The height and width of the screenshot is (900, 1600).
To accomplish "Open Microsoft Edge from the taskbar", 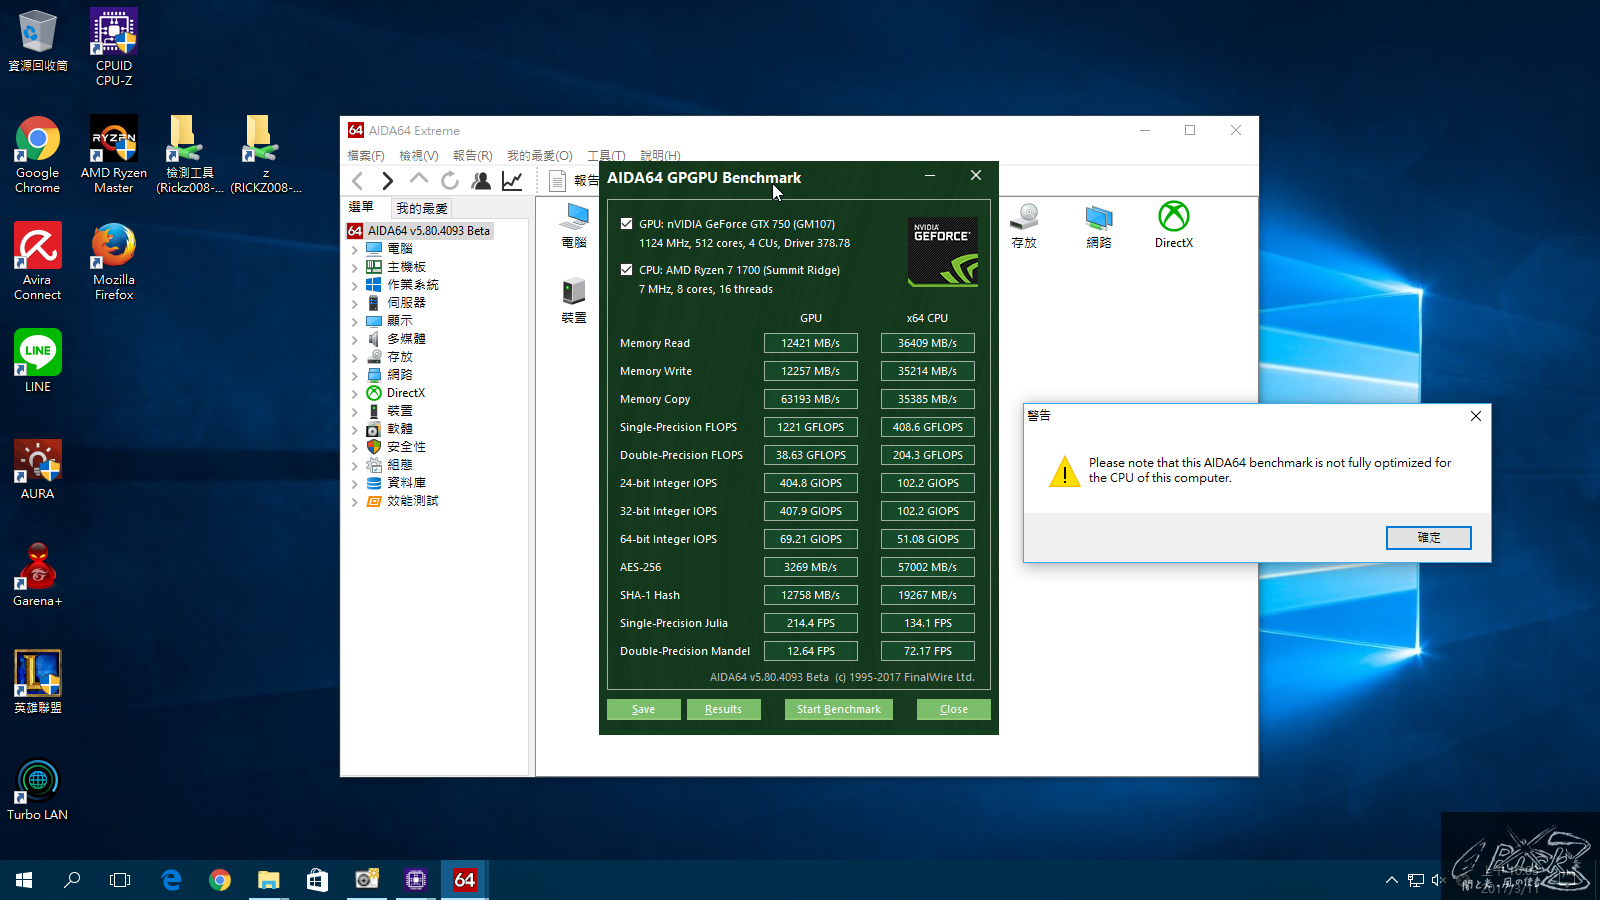I will (171, 880).
